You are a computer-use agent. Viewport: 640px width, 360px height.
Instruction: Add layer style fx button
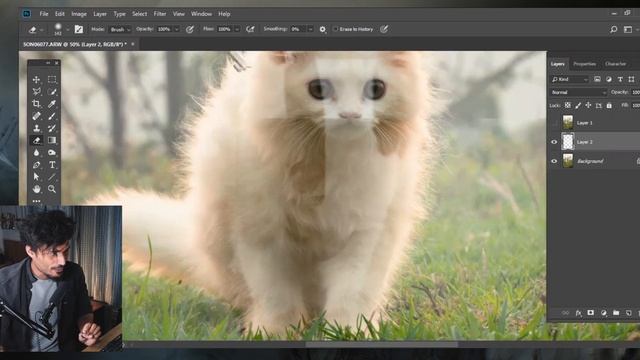(x=578, y=313)
